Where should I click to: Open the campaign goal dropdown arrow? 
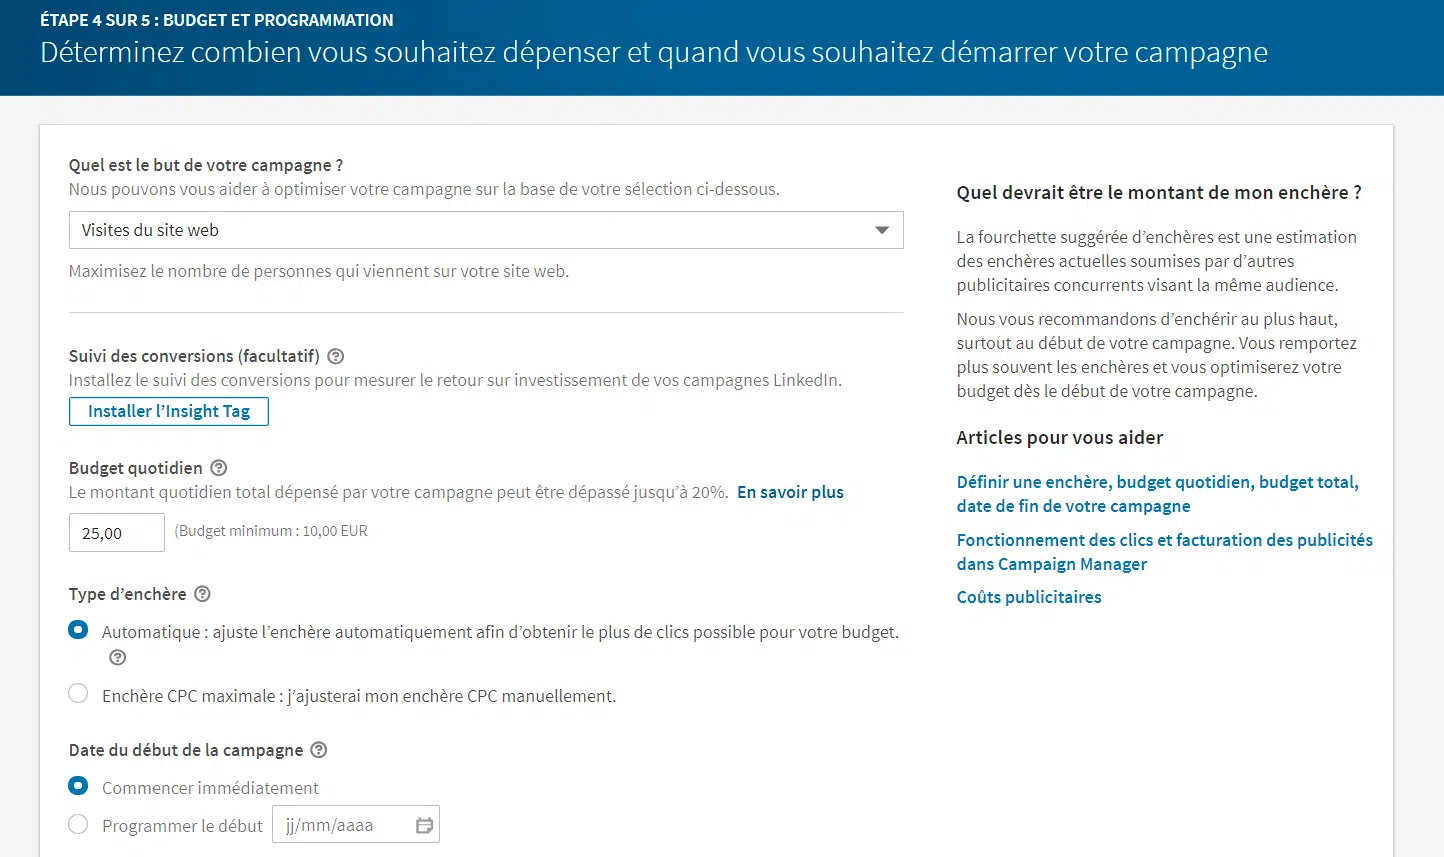click(x=881, y=230)
